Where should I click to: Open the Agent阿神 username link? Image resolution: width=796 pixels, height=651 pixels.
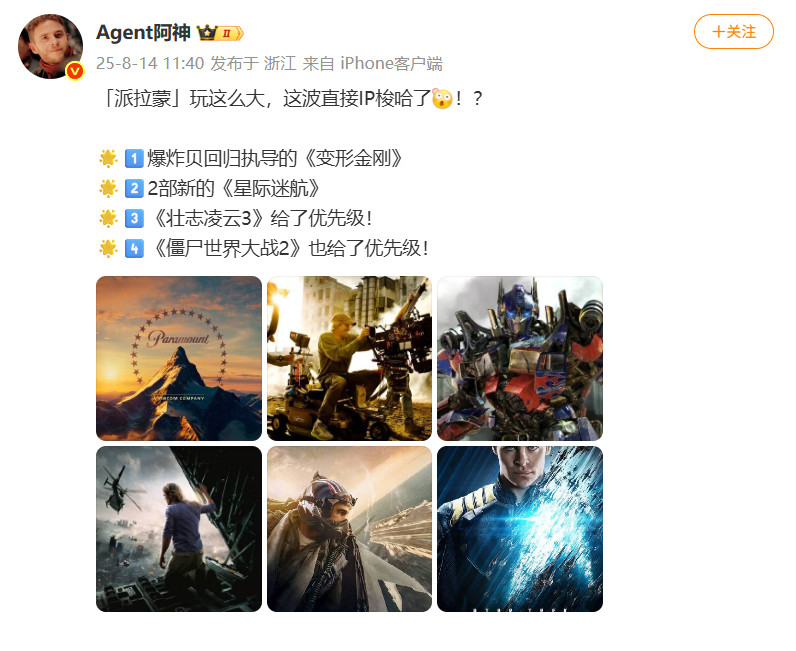(x=143, y=32)
